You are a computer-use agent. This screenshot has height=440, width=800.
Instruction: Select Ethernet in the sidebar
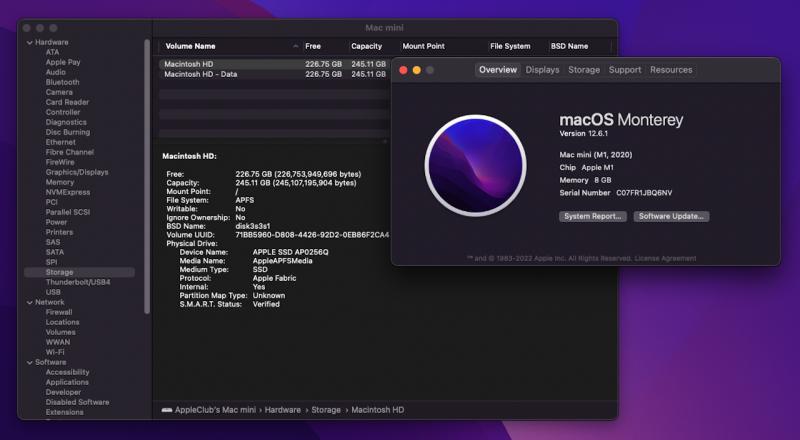(60, 142)
